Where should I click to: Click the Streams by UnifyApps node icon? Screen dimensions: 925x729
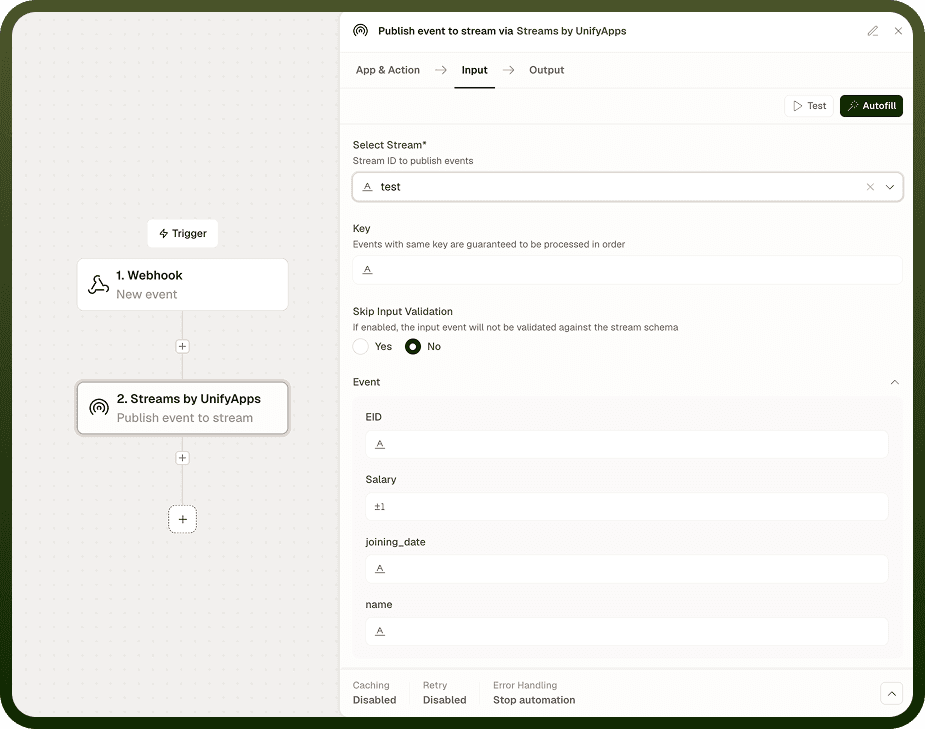tap(99, 408)
